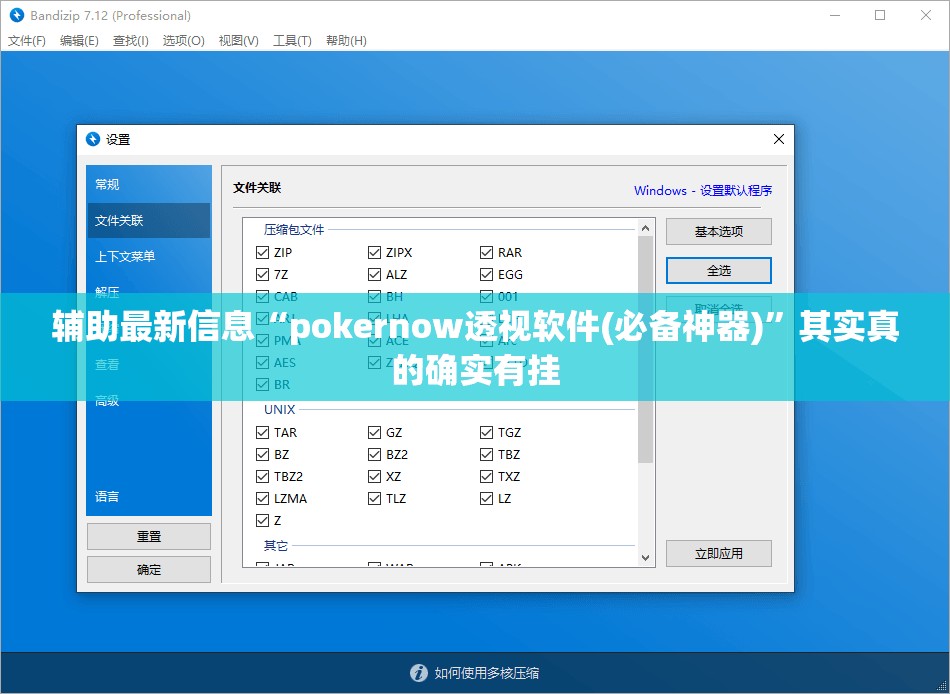This screenshot has width=950, height=694.
Task: Toggle the TAR checkbox
Action: [x=262, y=432]
